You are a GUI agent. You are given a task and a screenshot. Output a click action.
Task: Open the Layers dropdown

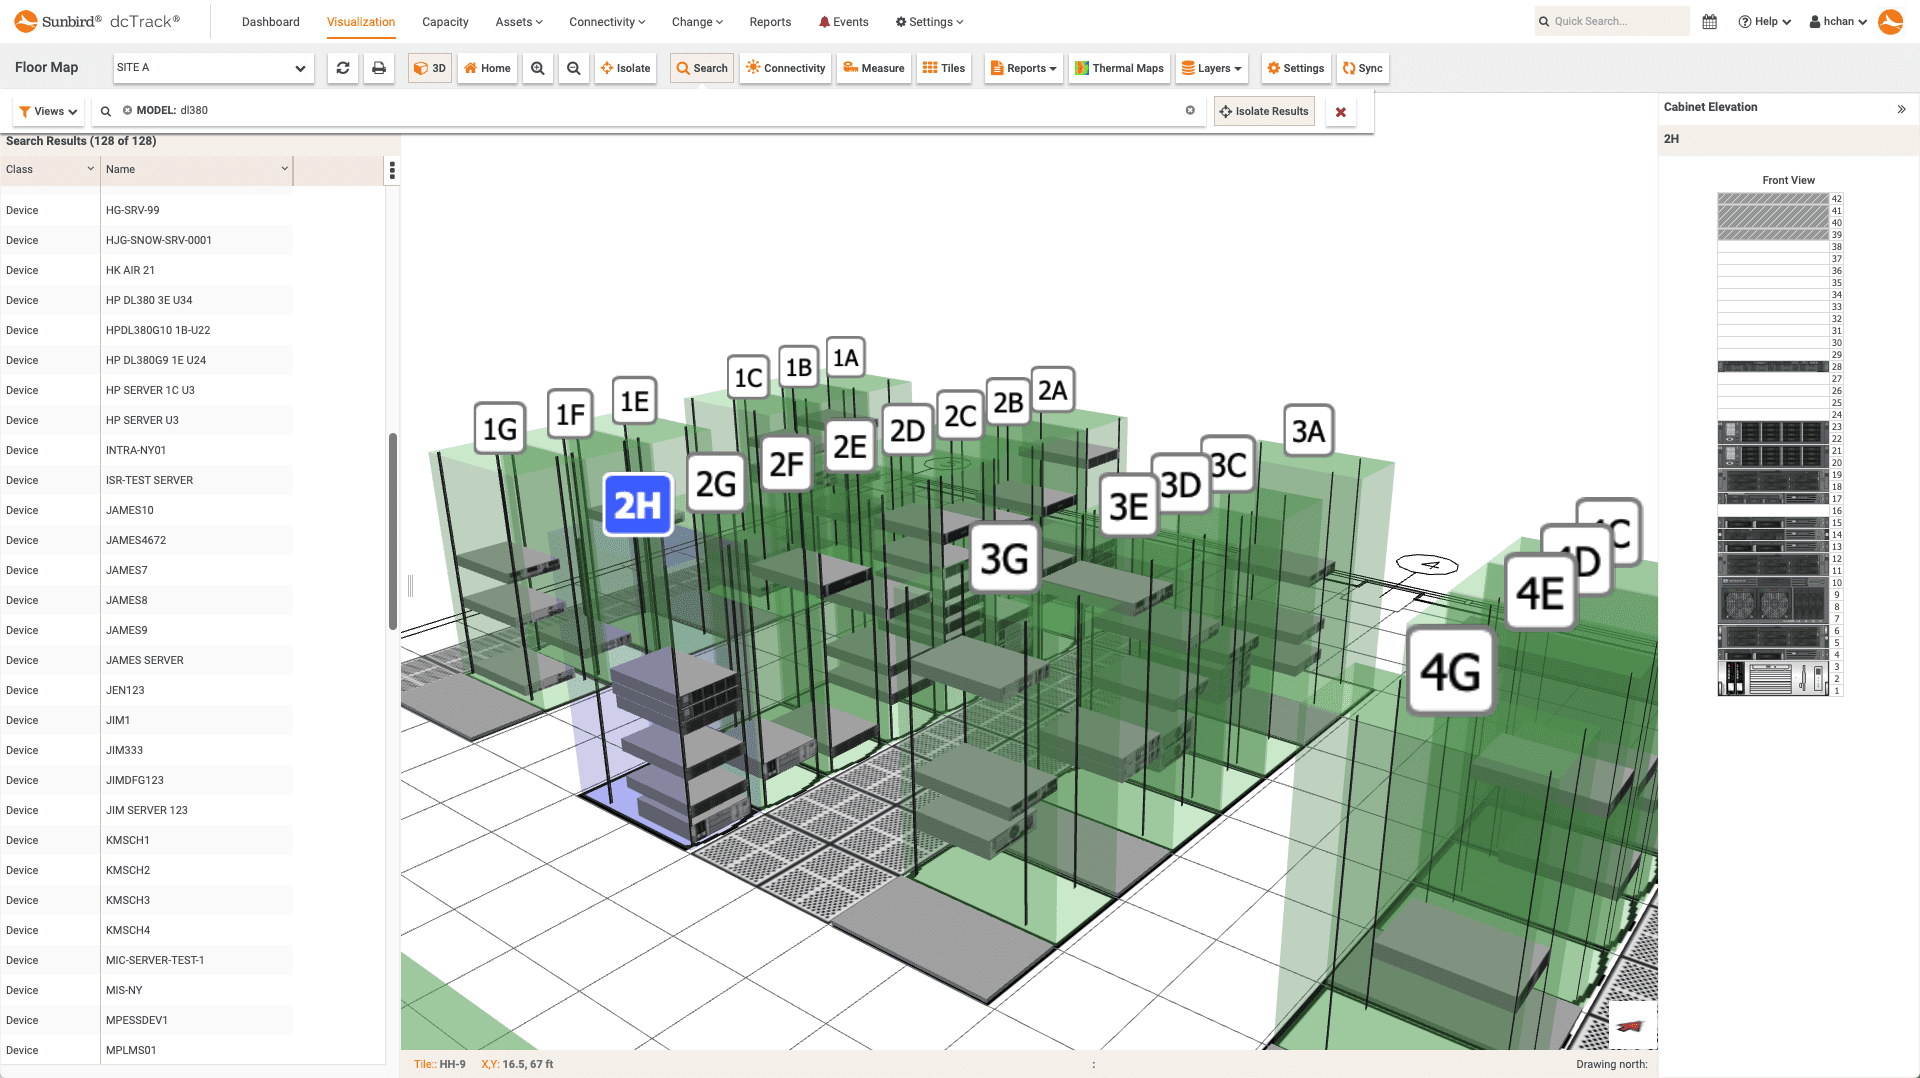[1211, 68]
